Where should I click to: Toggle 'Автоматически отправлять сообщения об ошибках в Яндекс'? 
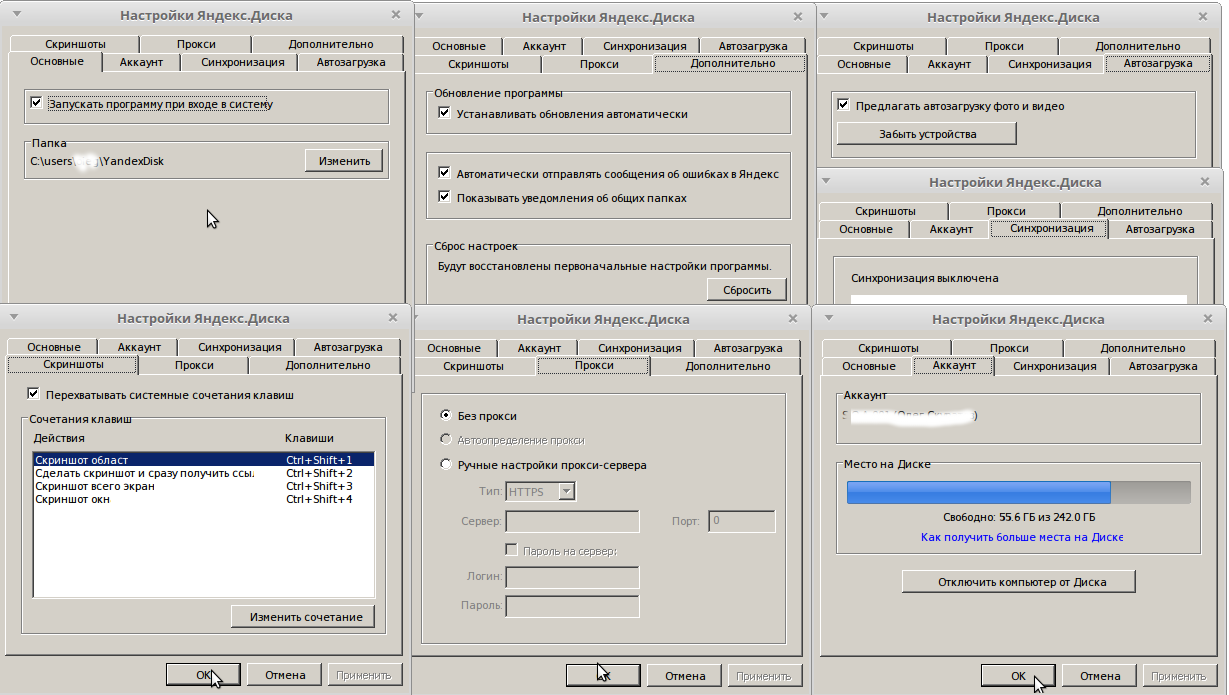445,173
